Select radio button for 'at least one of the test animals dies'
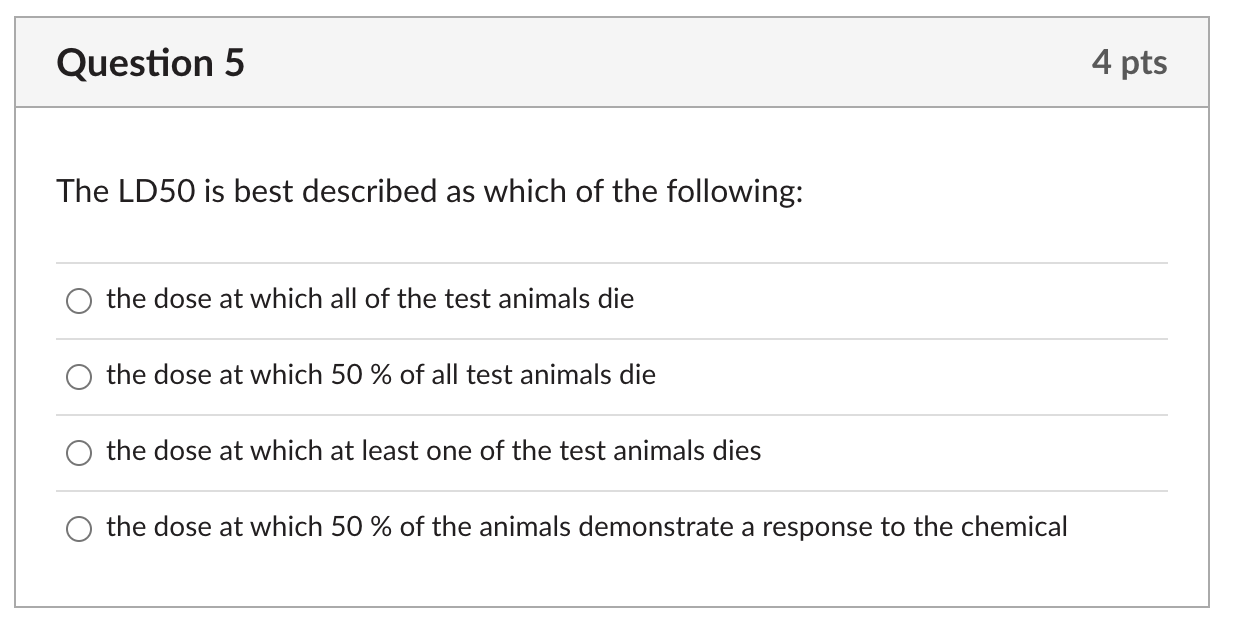1234x634 pixels. coord(78,452)
